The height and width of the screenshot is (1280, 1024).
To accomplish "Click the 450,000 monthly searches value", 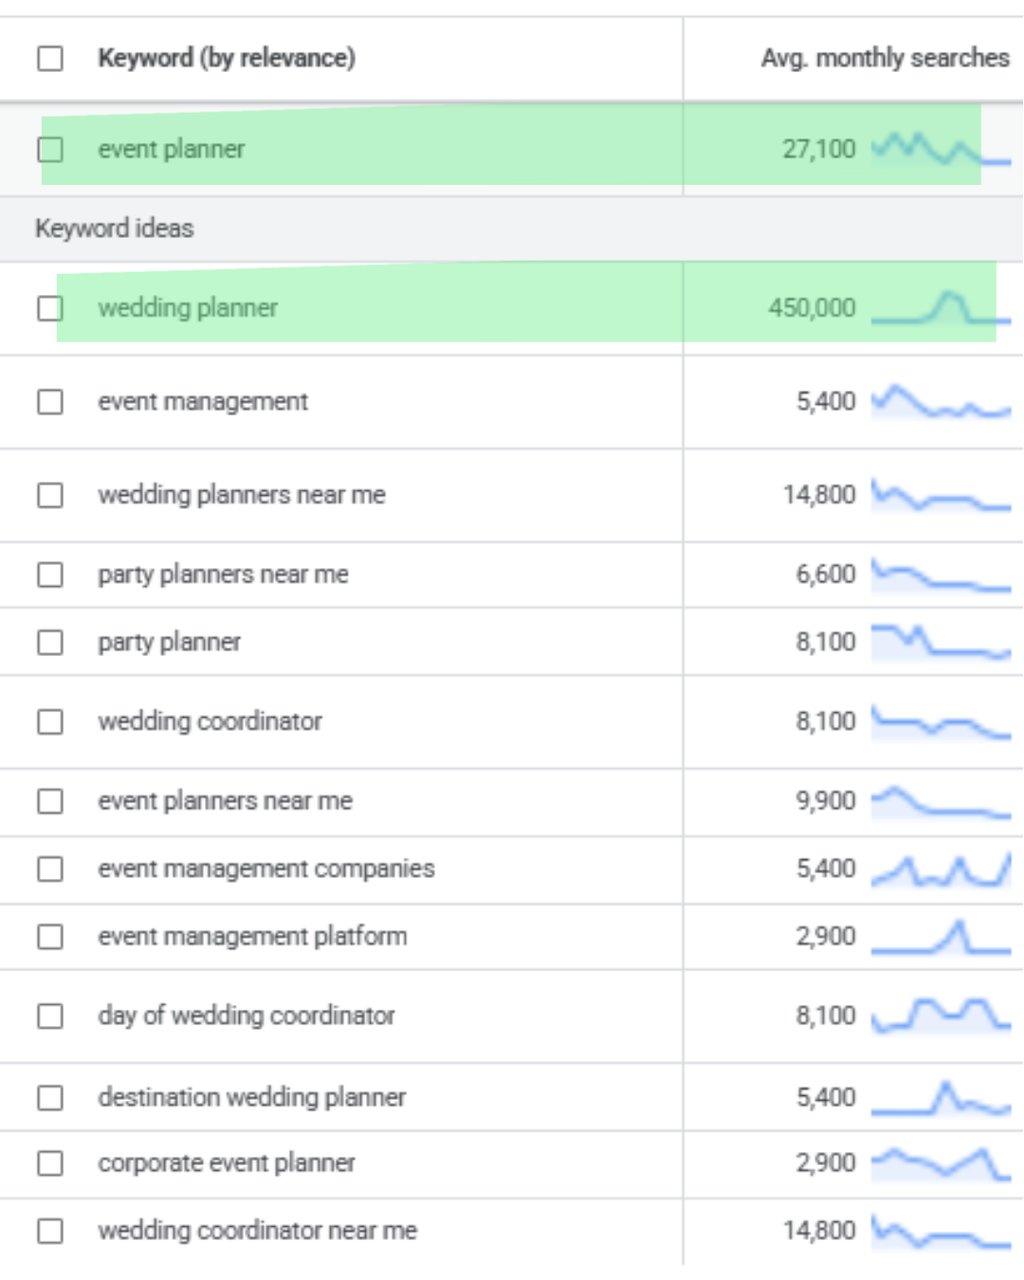I will 811,308.
